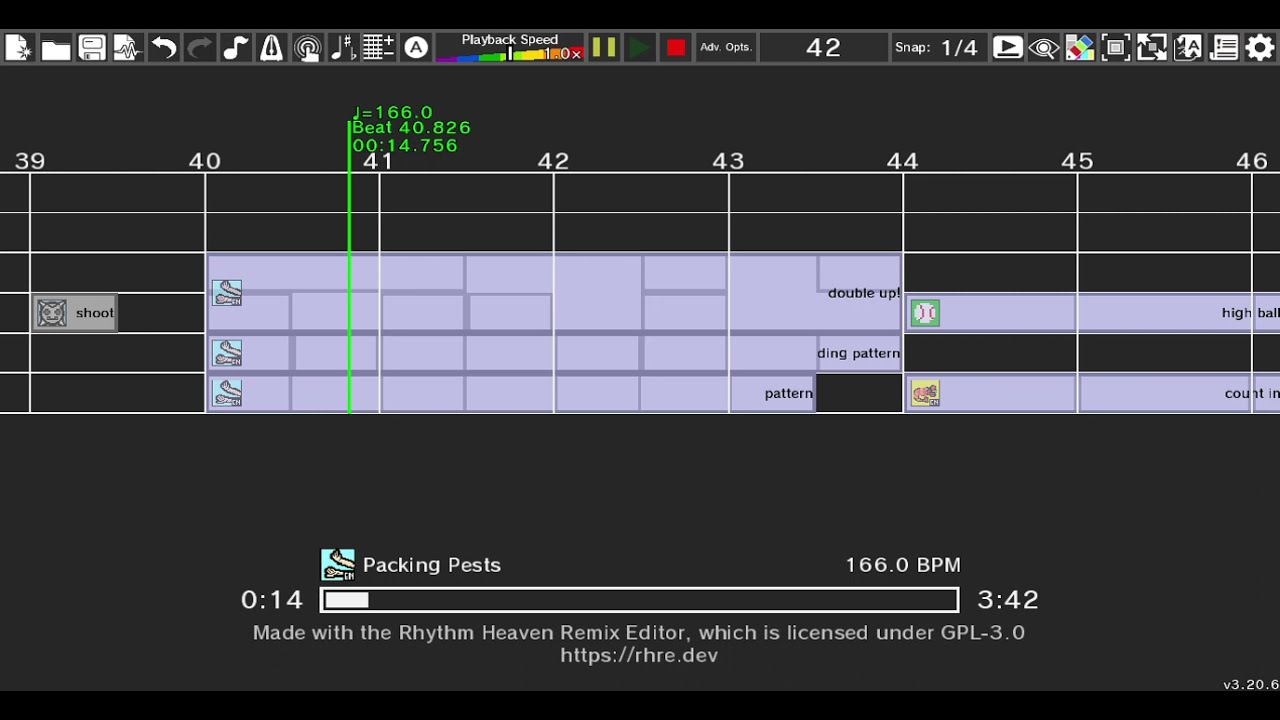Click the tempo marker reading 166.0
Screen dimensions: 1280x720
point(392,113)
